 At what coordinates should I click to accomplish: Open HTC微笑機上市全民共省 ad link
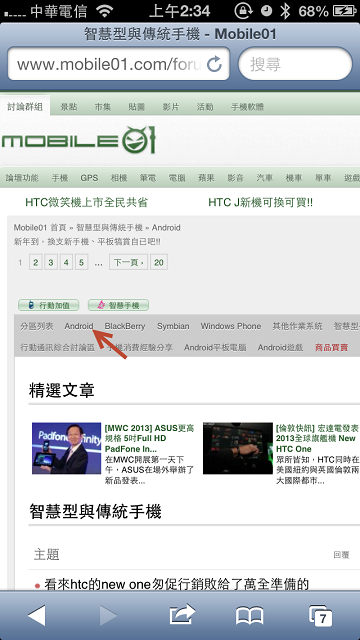(86, 202)
